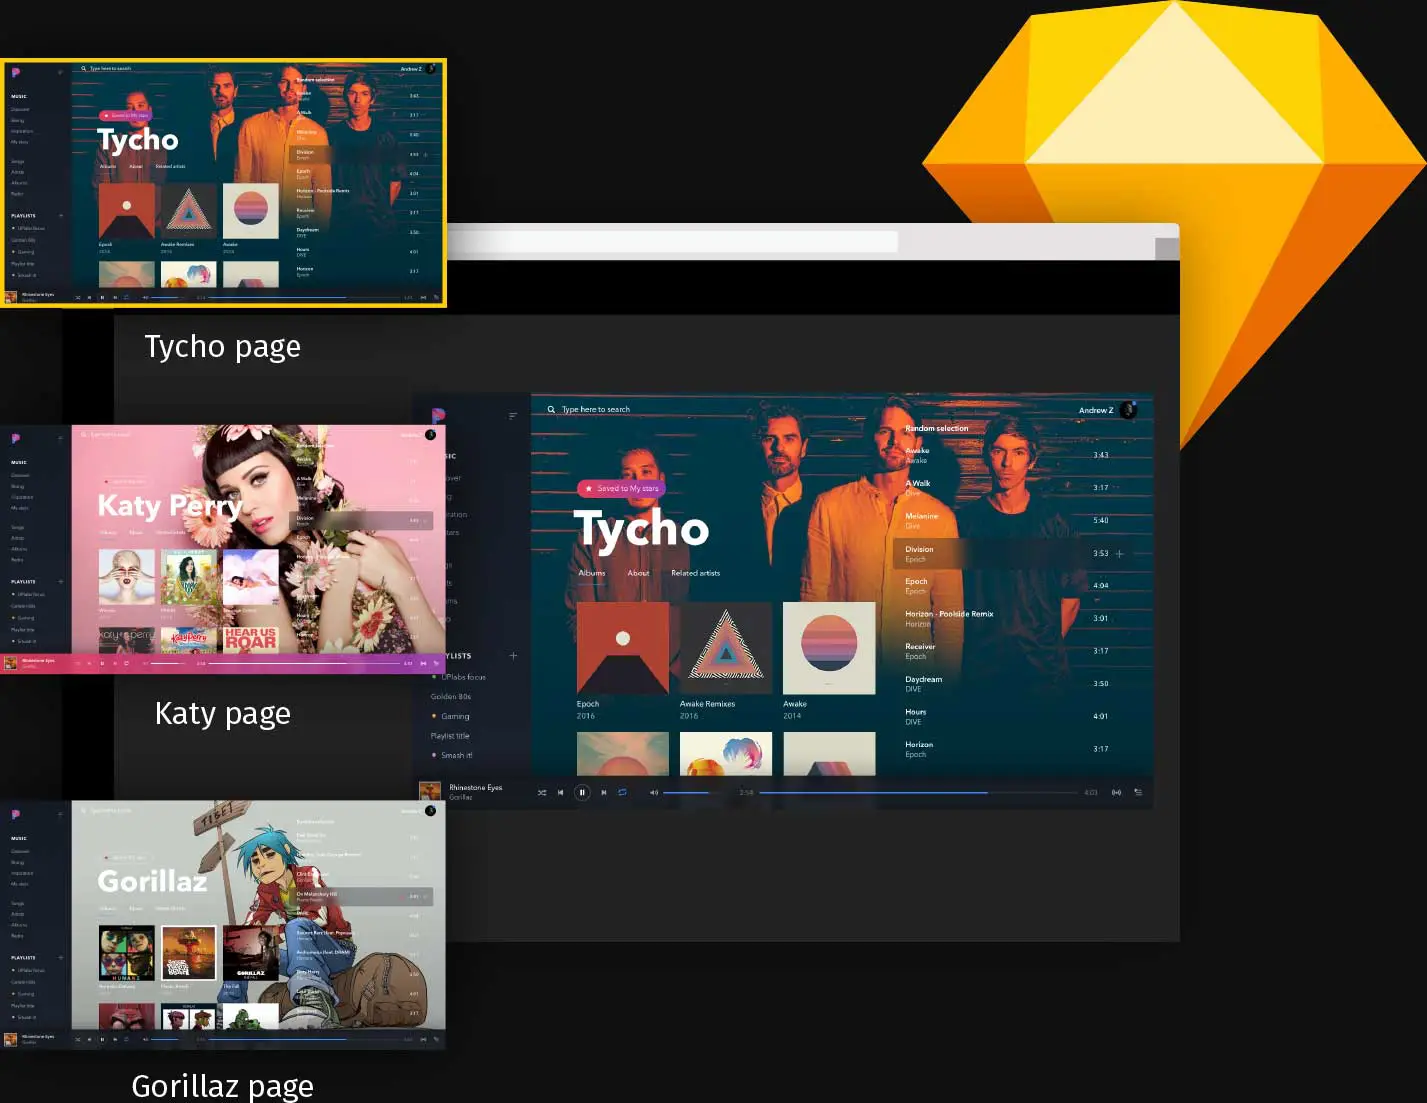This screenshot has height=1103, width=1427.
Task: Open the Awake 2014 album cover in the large preview
Action: pyautogui.click(x=829, y=648)
